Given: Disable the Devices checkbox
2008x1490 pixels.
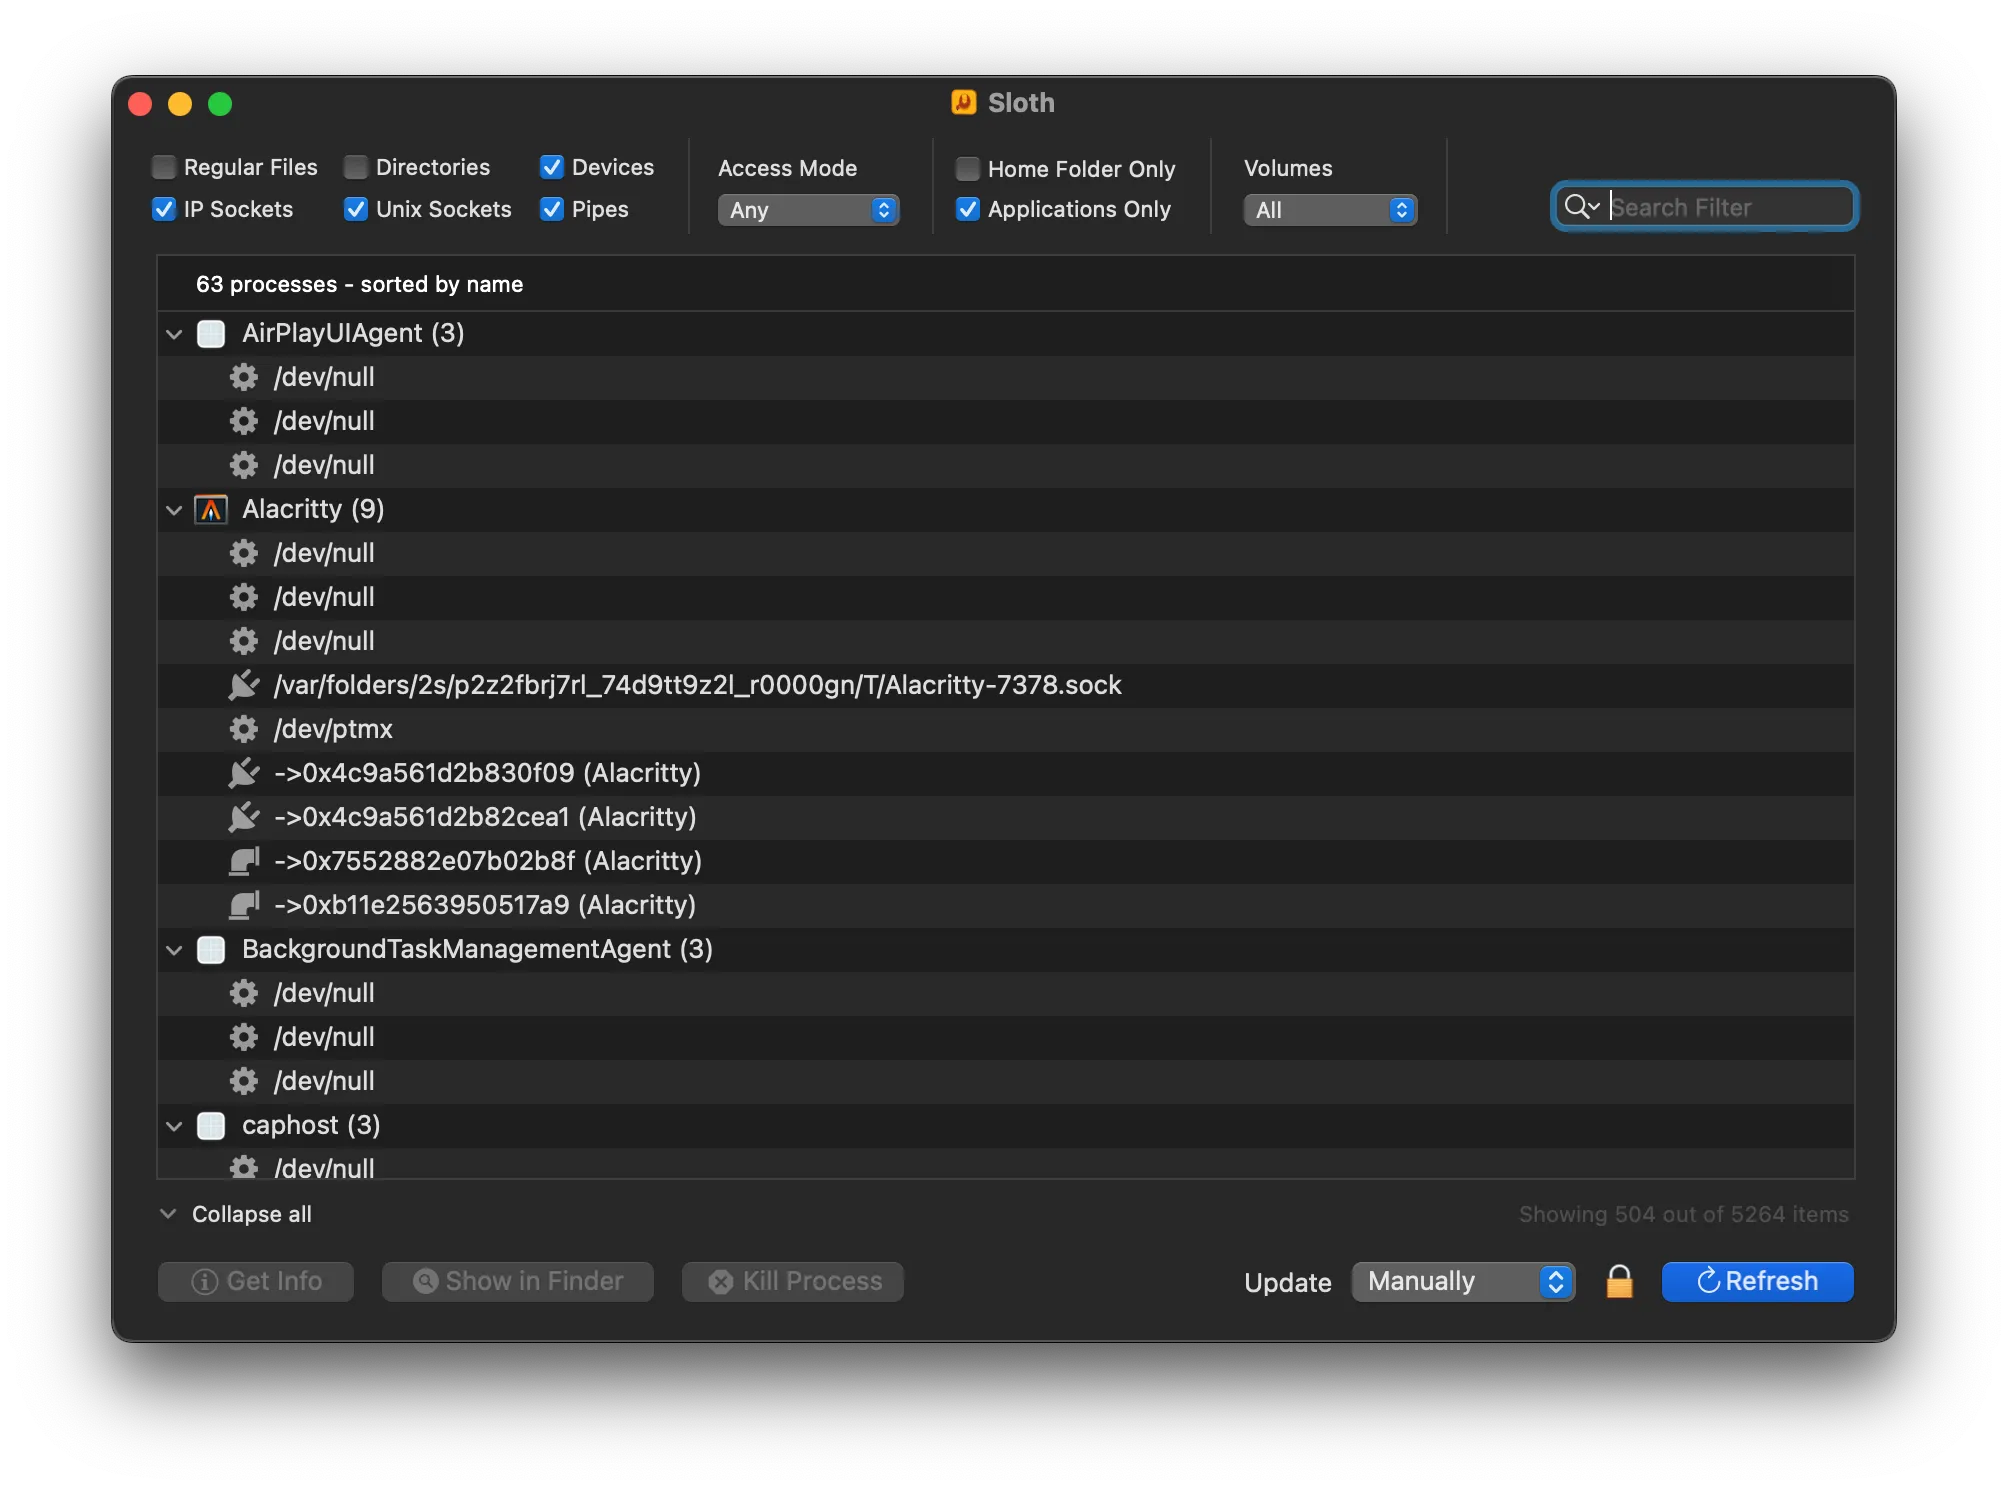Looking at the screenshot, I should click(x=552, y=167).
